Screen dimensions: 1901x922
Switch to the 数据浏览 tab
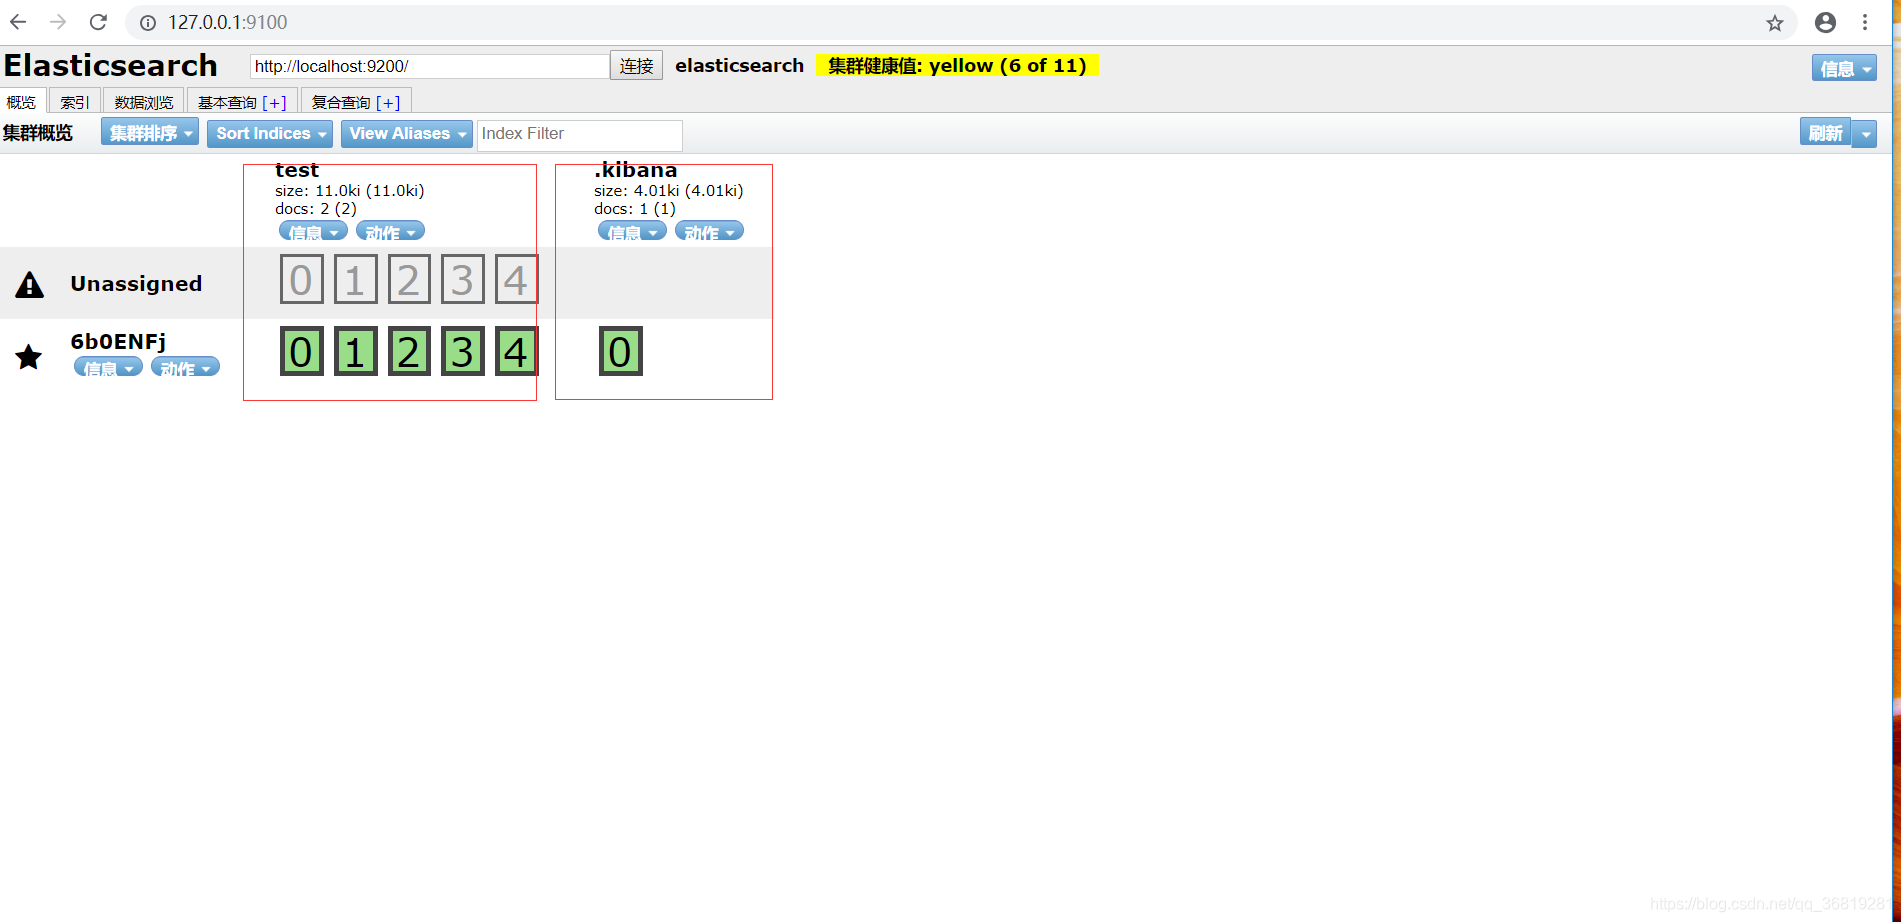click(x=144, y=102)
